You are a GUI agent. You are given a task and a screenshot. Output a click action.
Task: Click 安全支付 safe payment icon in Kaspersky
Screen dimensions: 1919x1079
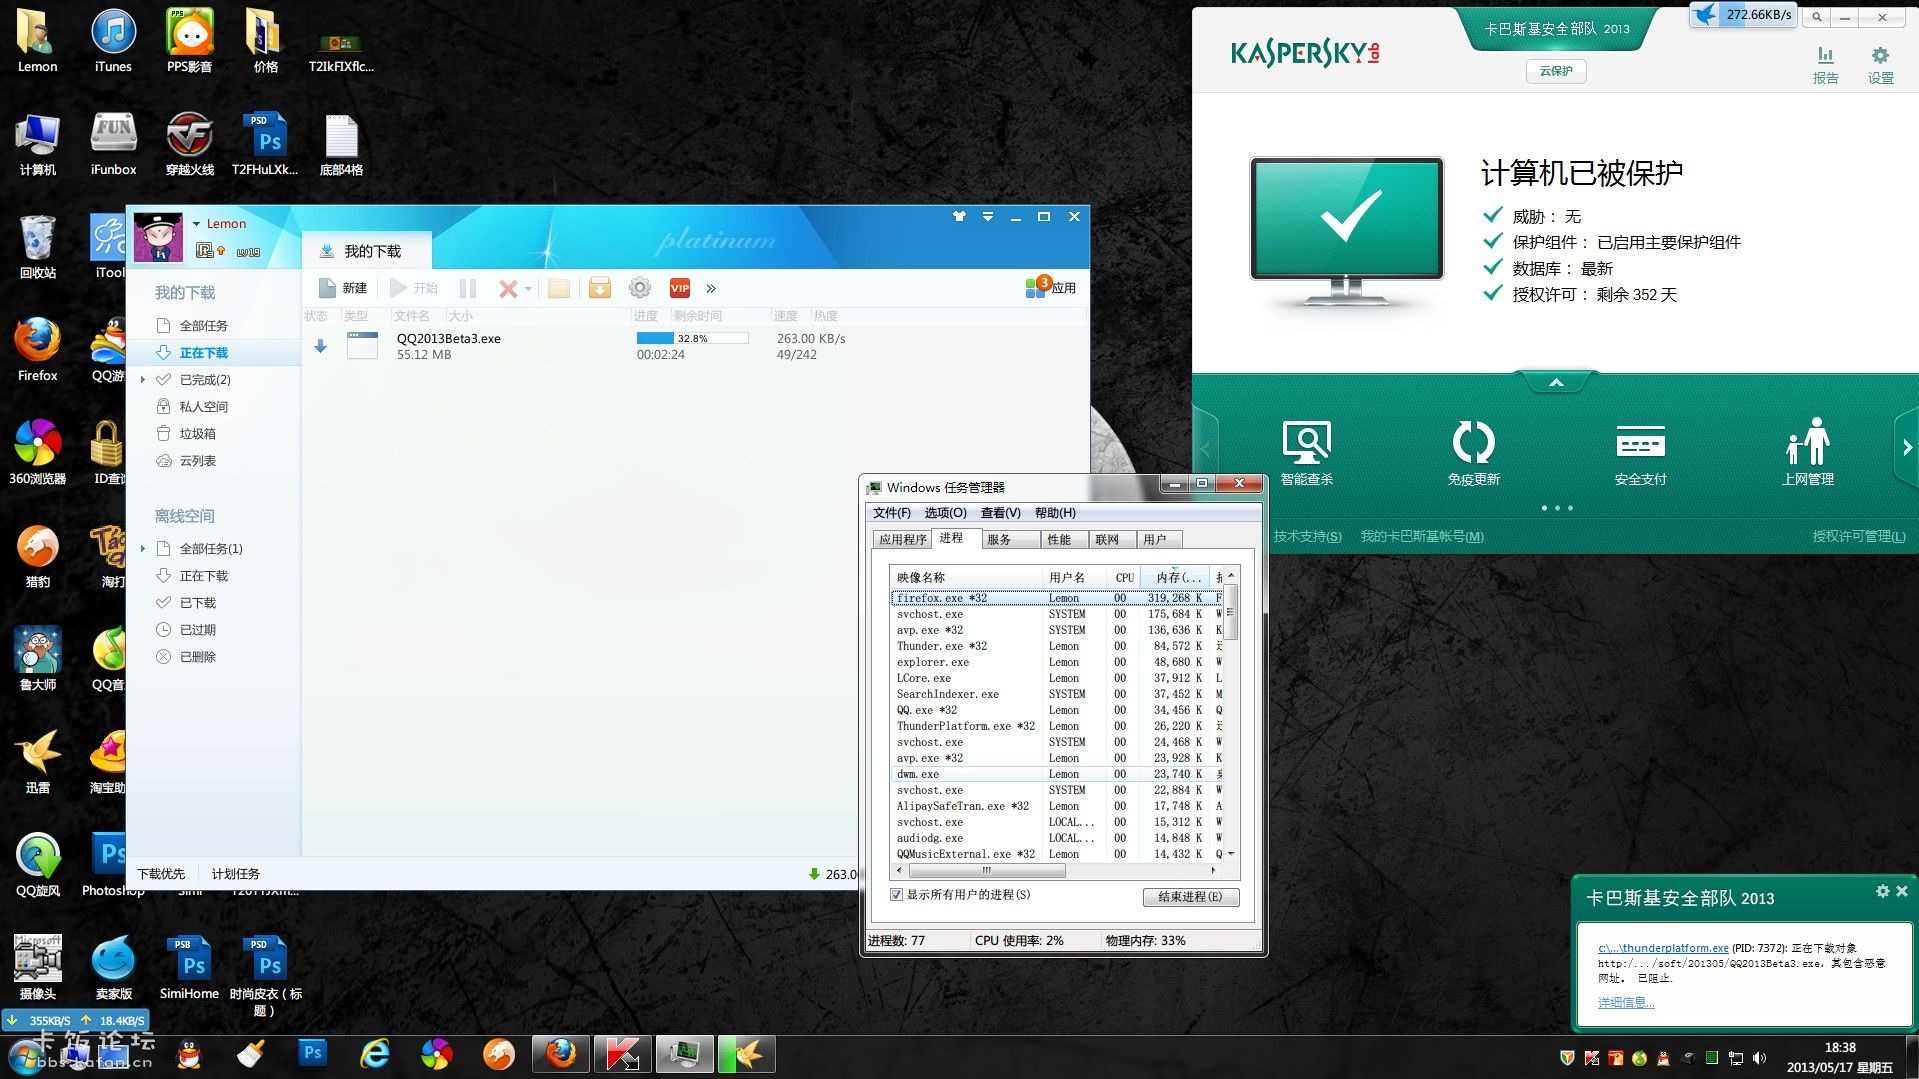(1640, 453)
